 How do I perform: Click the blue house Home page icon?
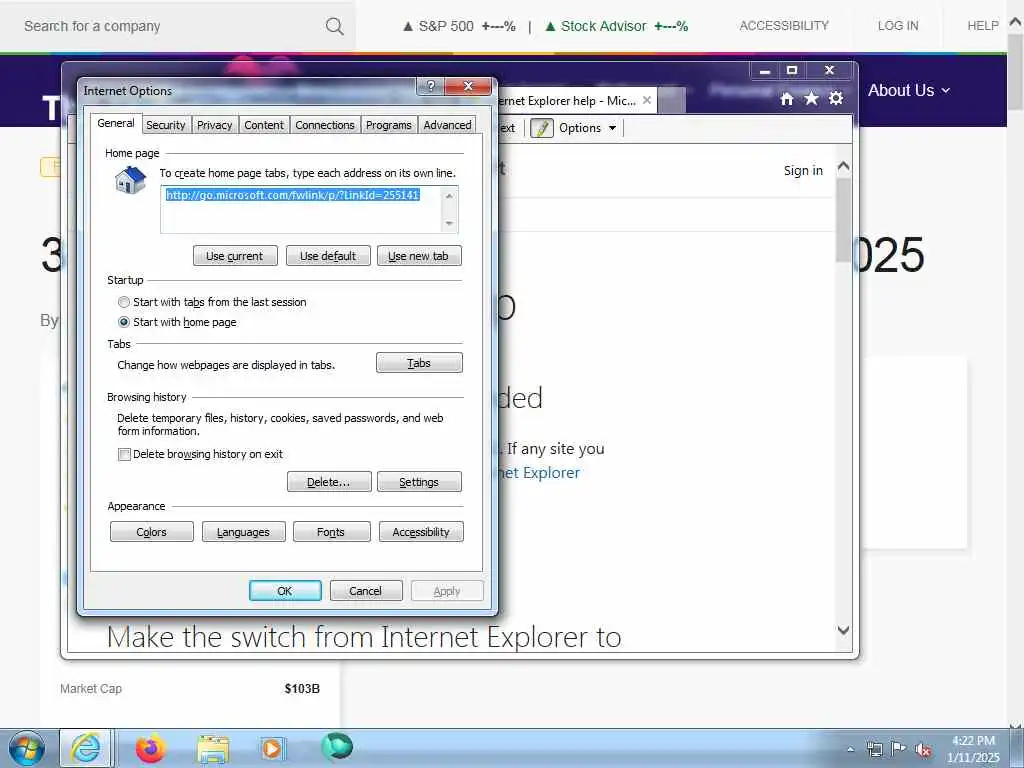pyautogui.click(x=131, y=180)
